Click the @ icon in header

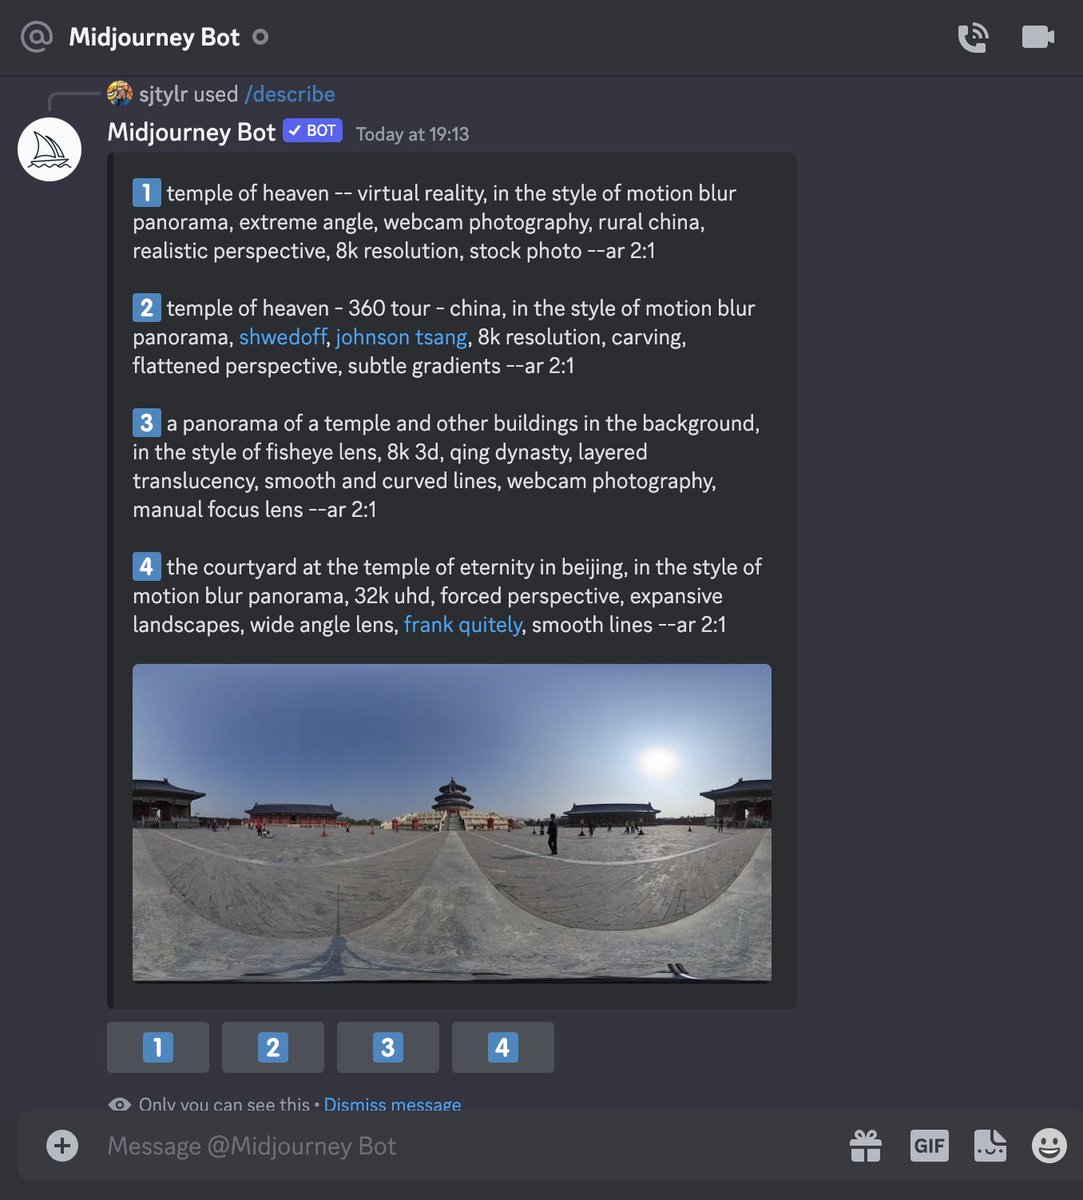[37, 37]
